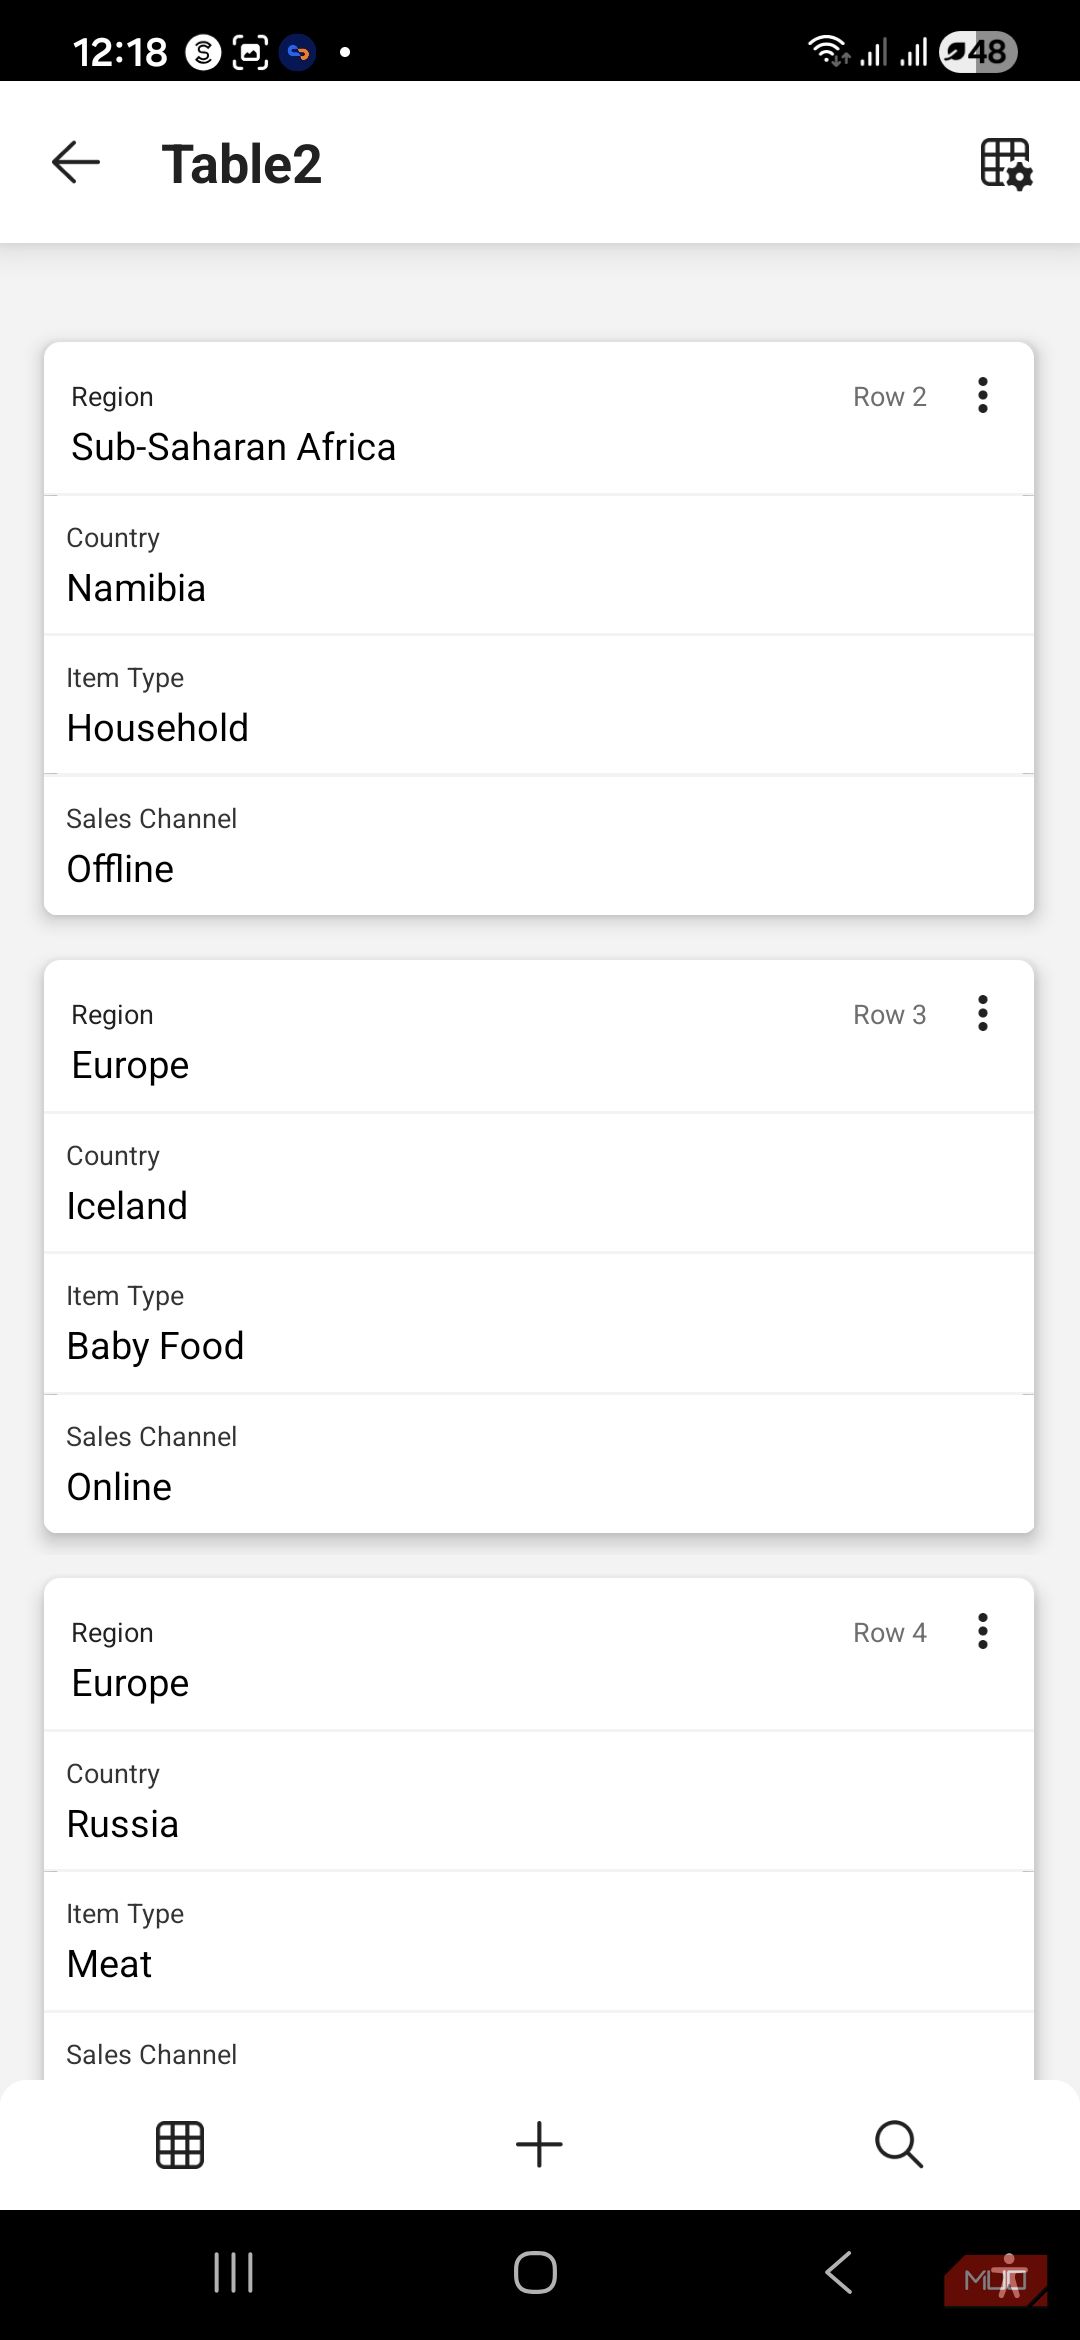Tap the Baby Food item type field
The width and height of the screenshot is (1080, 2340).
coord(539,1323)
